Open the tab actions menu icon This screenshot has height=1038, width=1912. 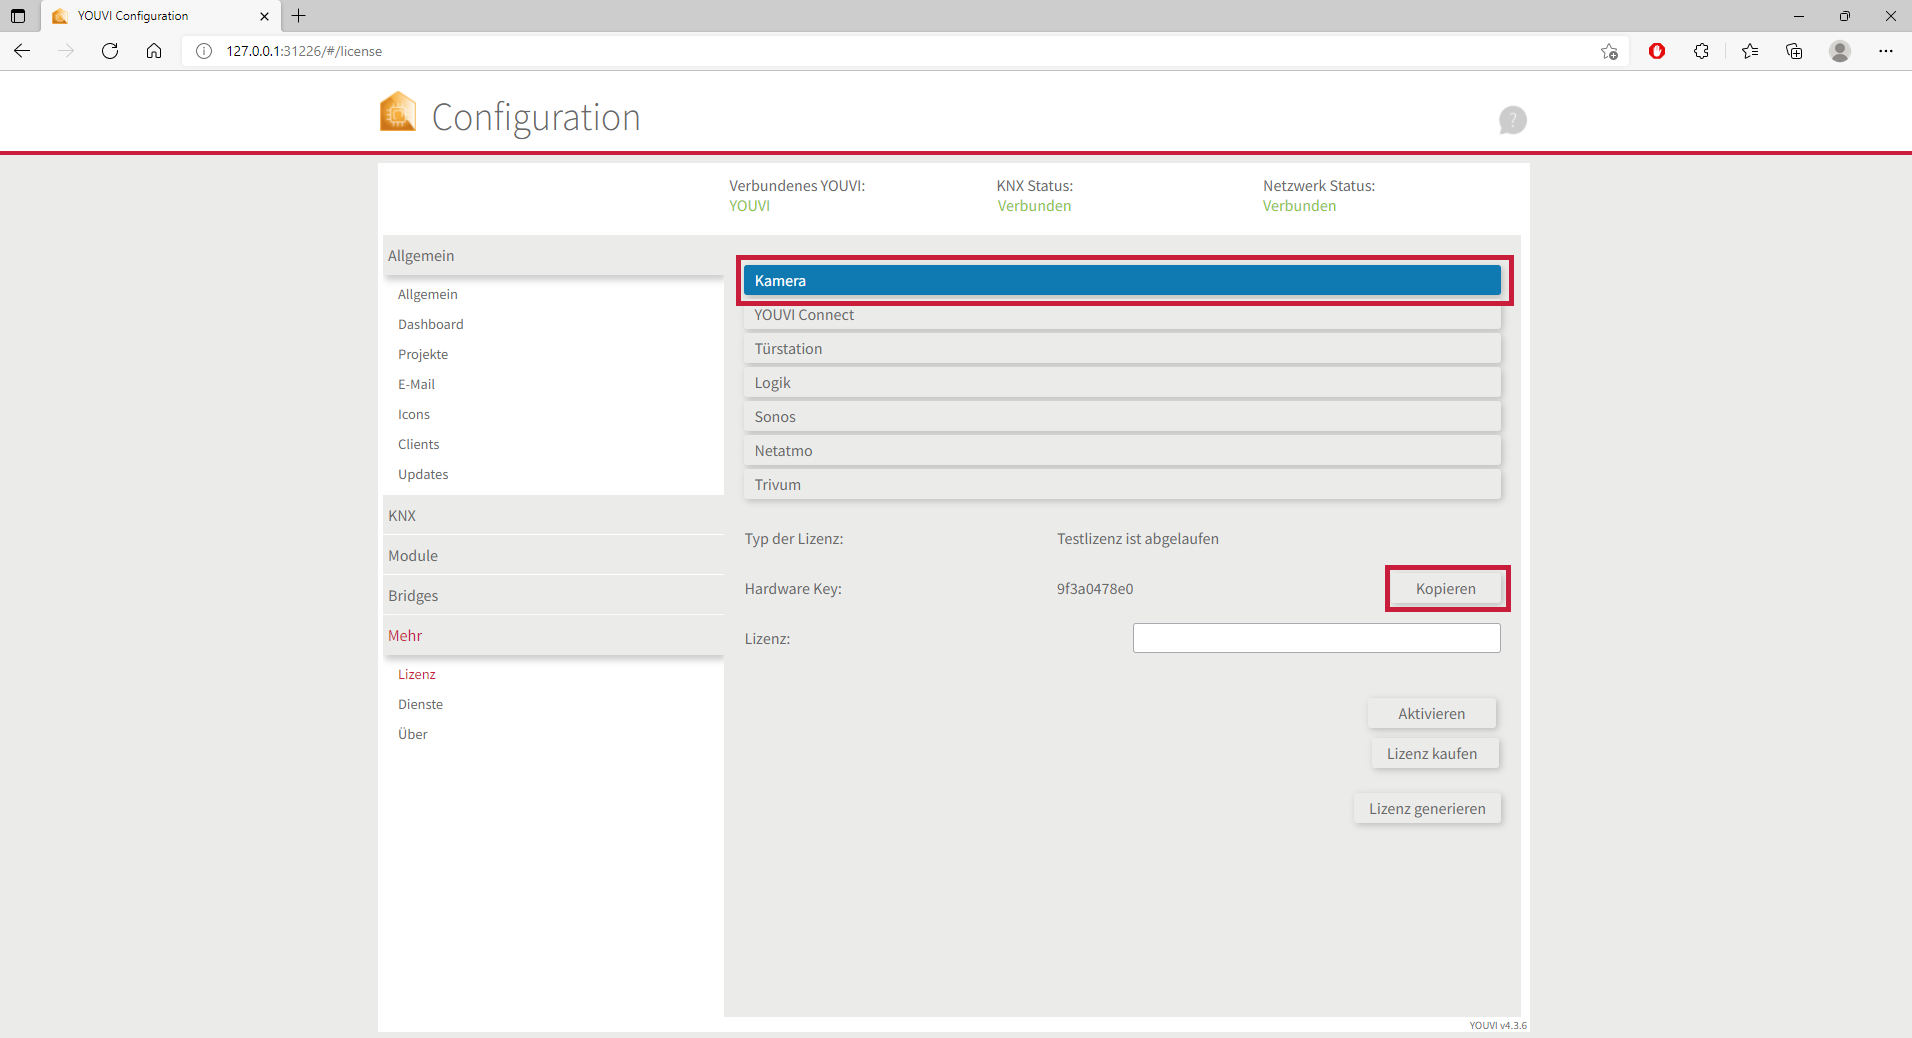pos(18,16)
